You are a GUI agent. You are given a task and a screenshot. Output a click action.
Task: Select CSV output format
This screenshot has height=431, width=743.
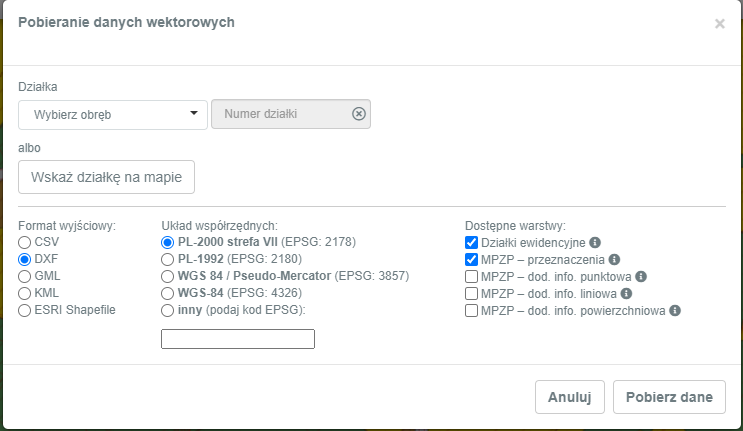coord(25,242)
